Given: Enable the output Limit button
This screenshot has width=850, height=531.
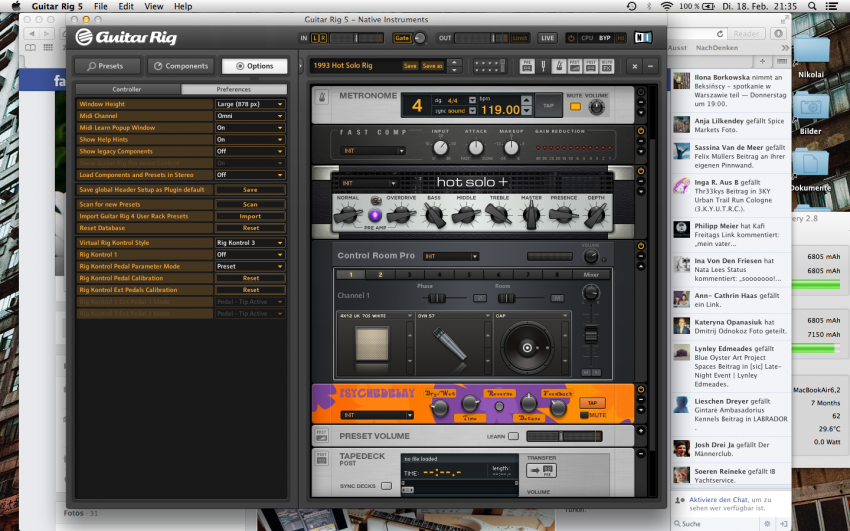Looking at the screenshot, I should click(519, 38).
